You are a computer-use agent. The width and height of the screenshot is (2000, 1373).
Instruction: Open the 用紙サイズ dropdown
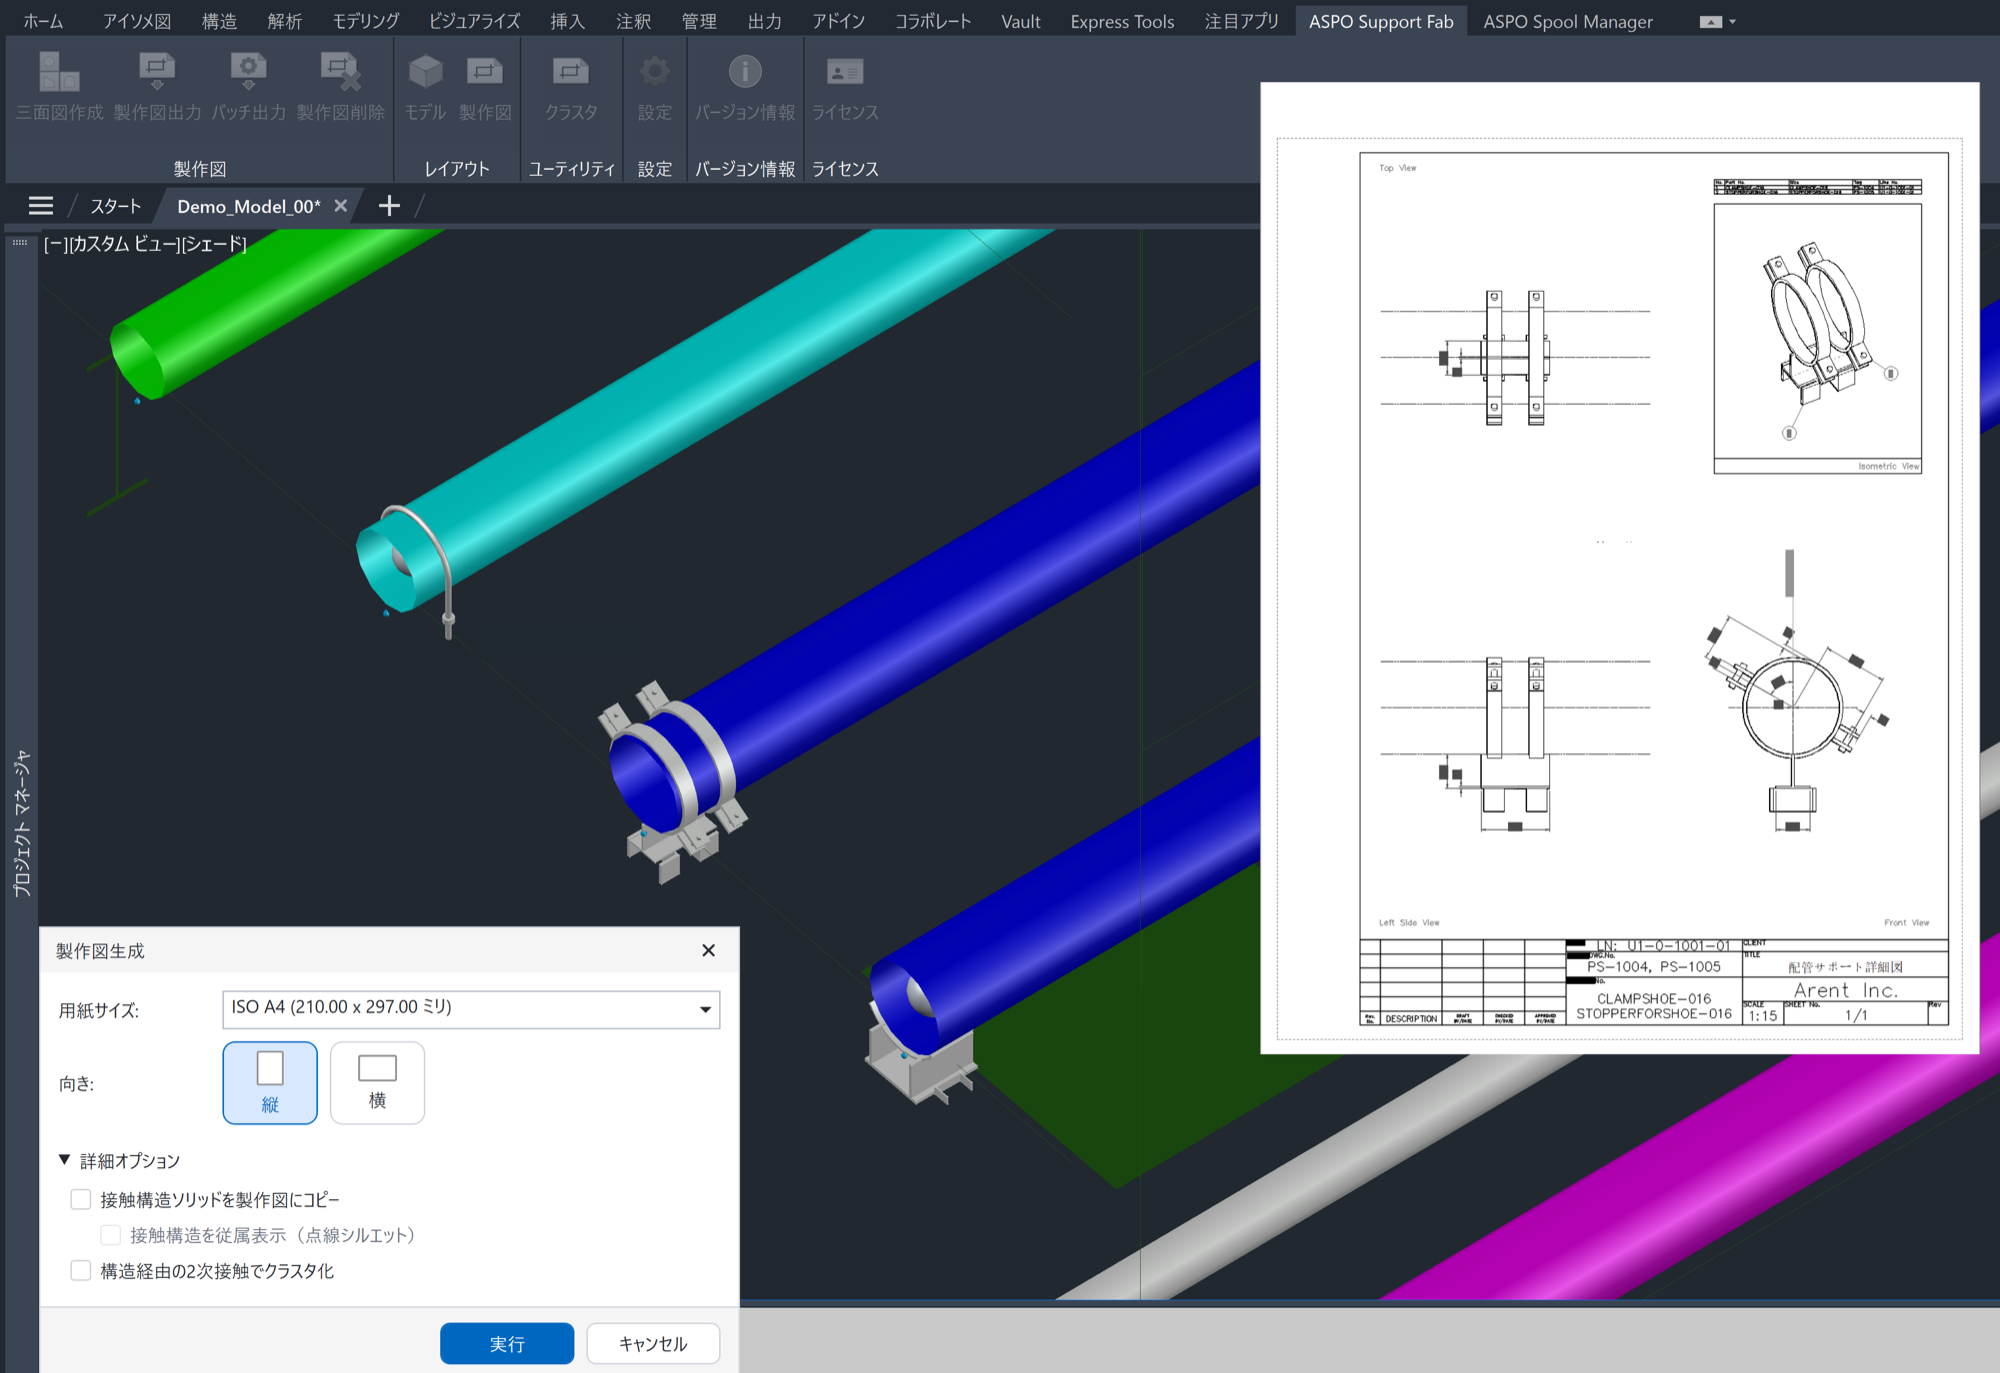471,1009
